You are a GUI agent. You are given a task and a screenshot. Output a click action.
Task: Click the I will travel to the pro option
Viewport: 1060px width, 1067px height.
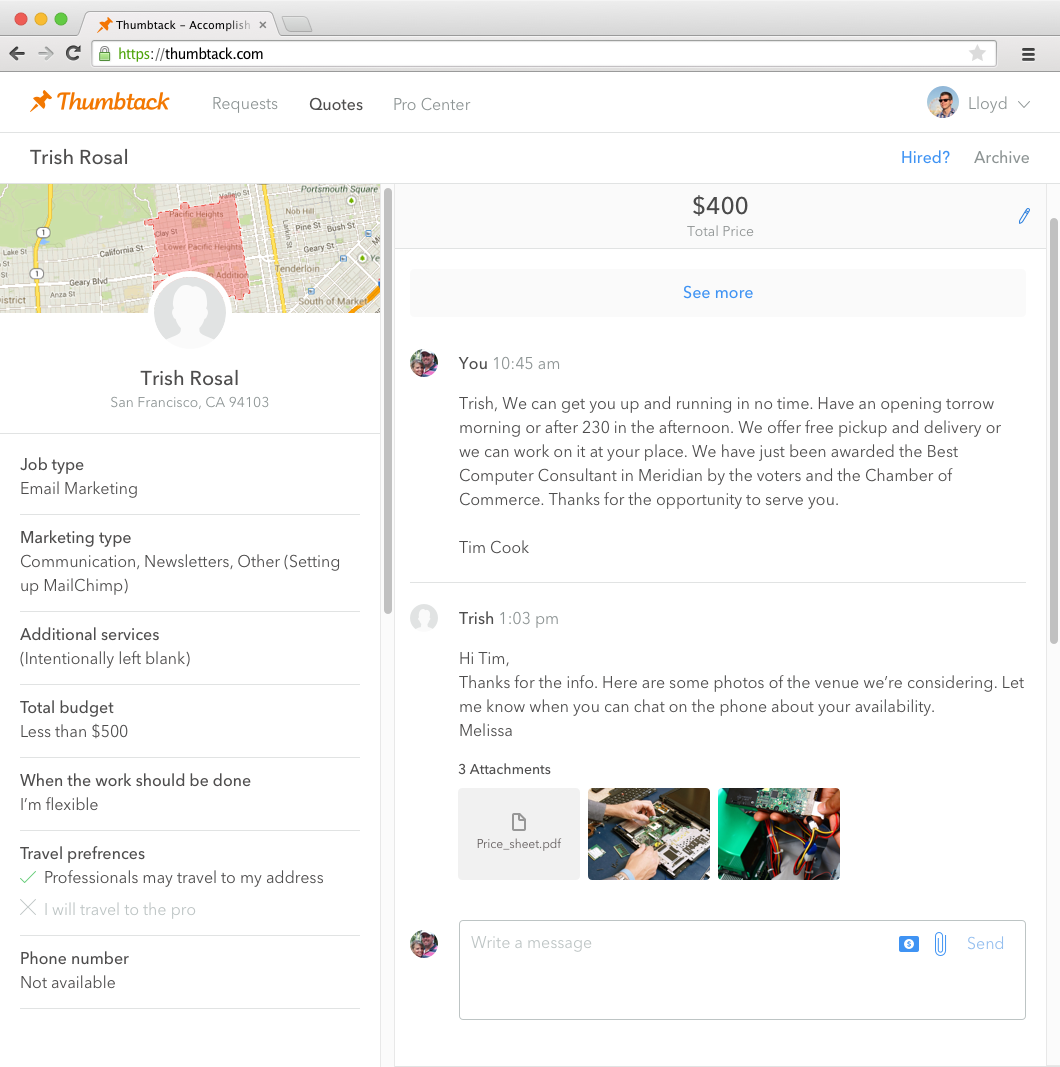pyautogui.click(x=120, y=910)
